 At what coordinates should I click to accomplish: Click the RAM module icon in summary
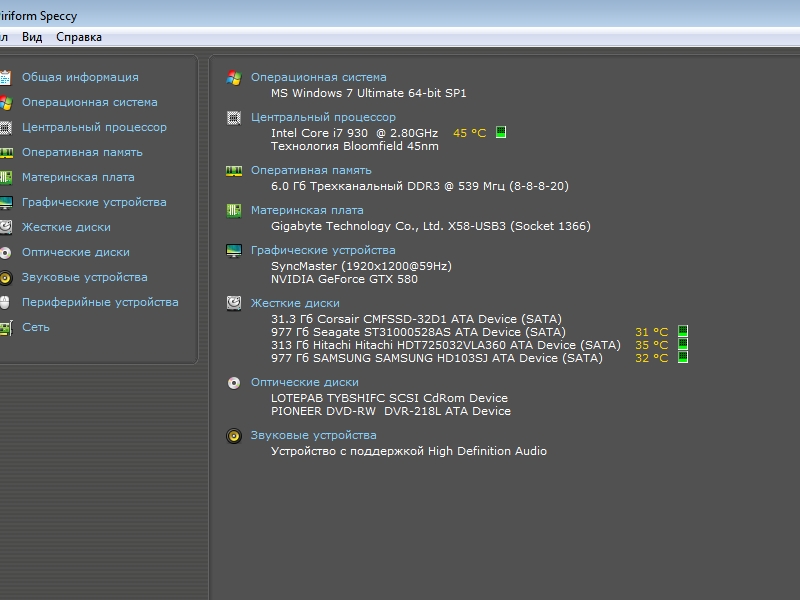click(x=234, y=170)
